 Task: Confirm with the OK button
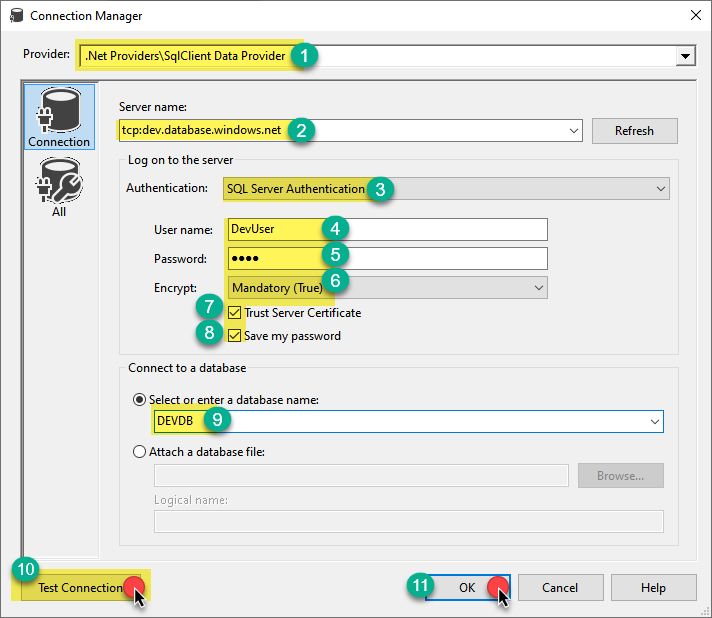pos(467,588)
